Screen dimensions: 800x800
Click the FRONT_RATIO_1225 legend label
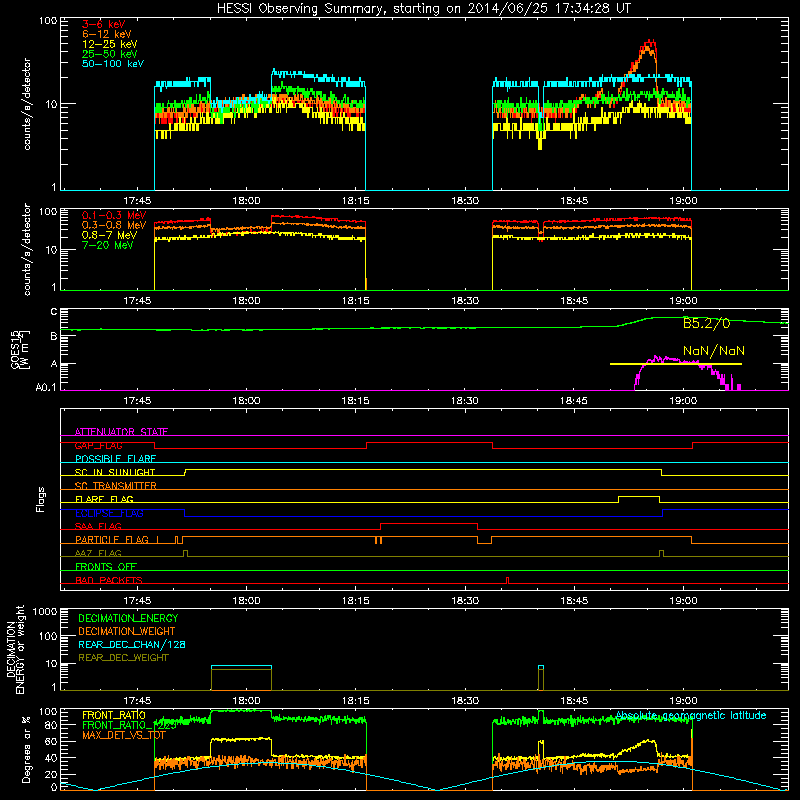click(x=129, y=725)
